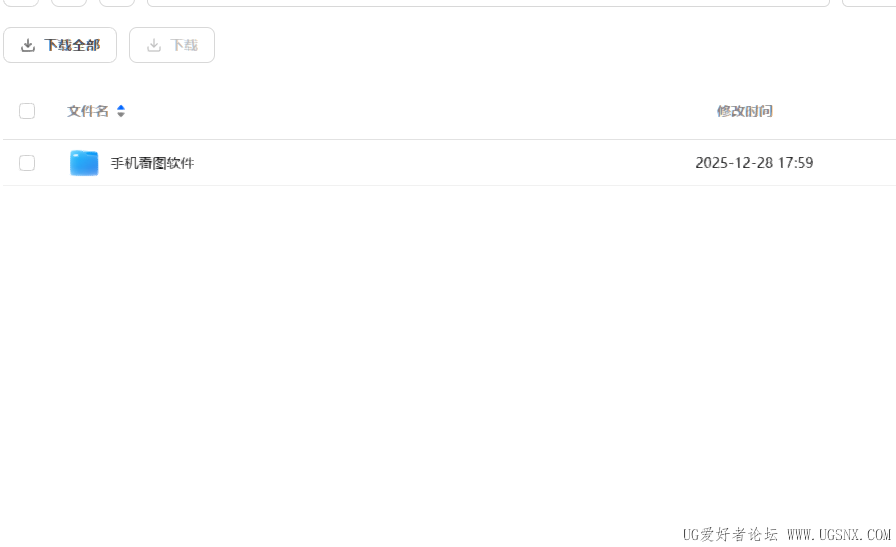
Task: Tick the select-all checkbox in the header row
Action: point(27,111)
